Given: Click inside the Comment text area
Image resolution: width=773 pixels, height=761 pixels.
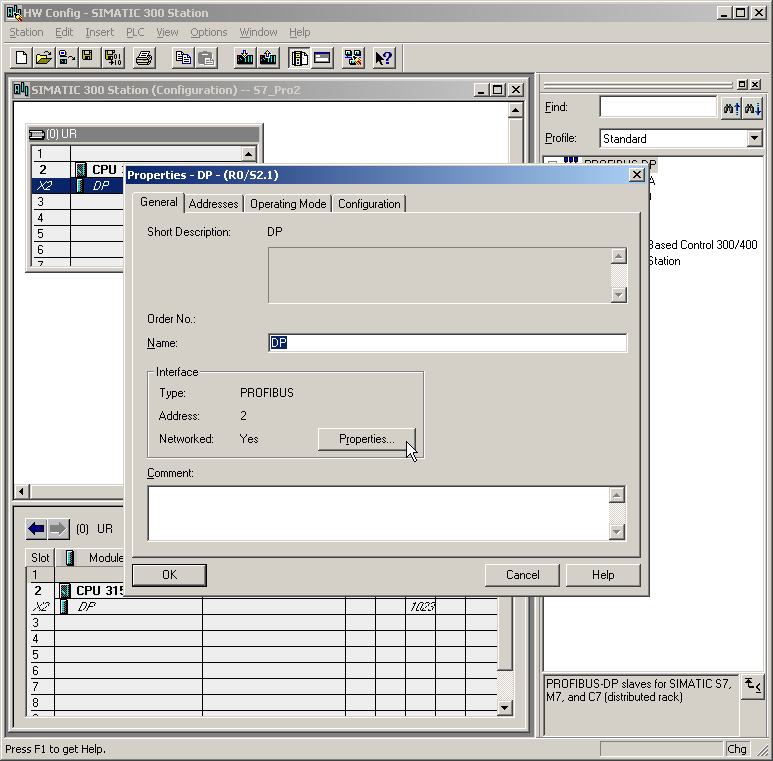Looking at the screenshot, I should (x=379, y=513).
